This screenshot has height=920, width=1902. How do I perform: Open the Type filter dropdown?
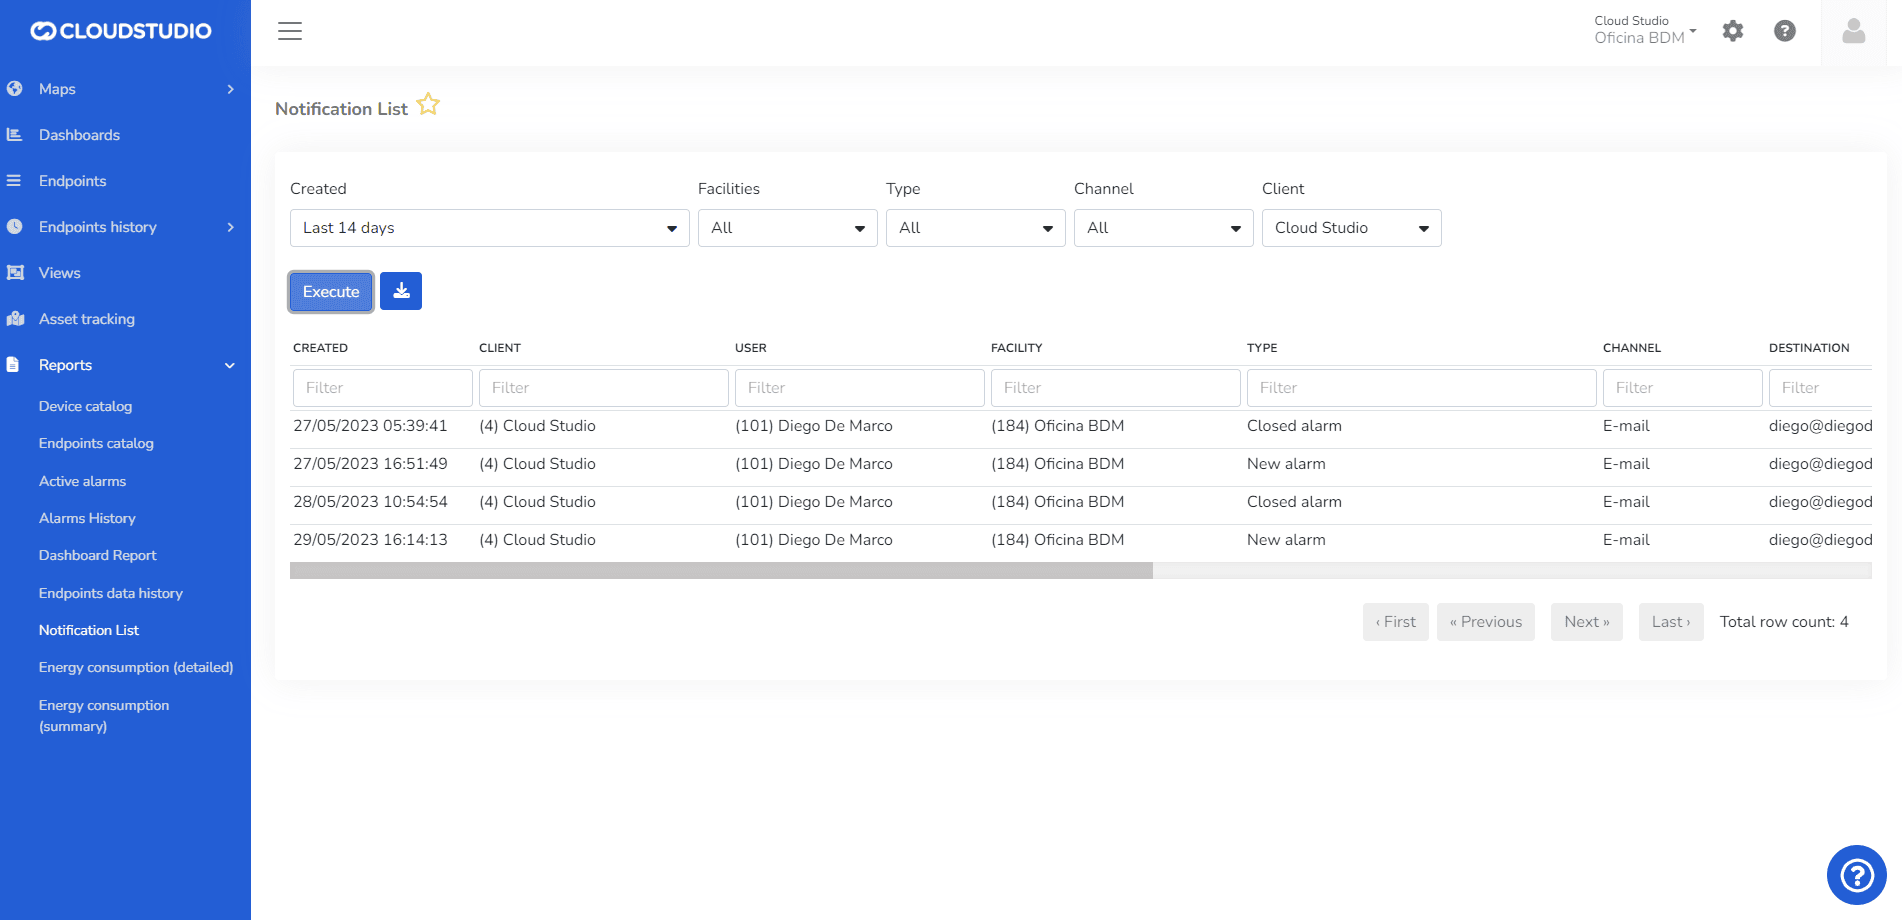[x=976, y=228]
